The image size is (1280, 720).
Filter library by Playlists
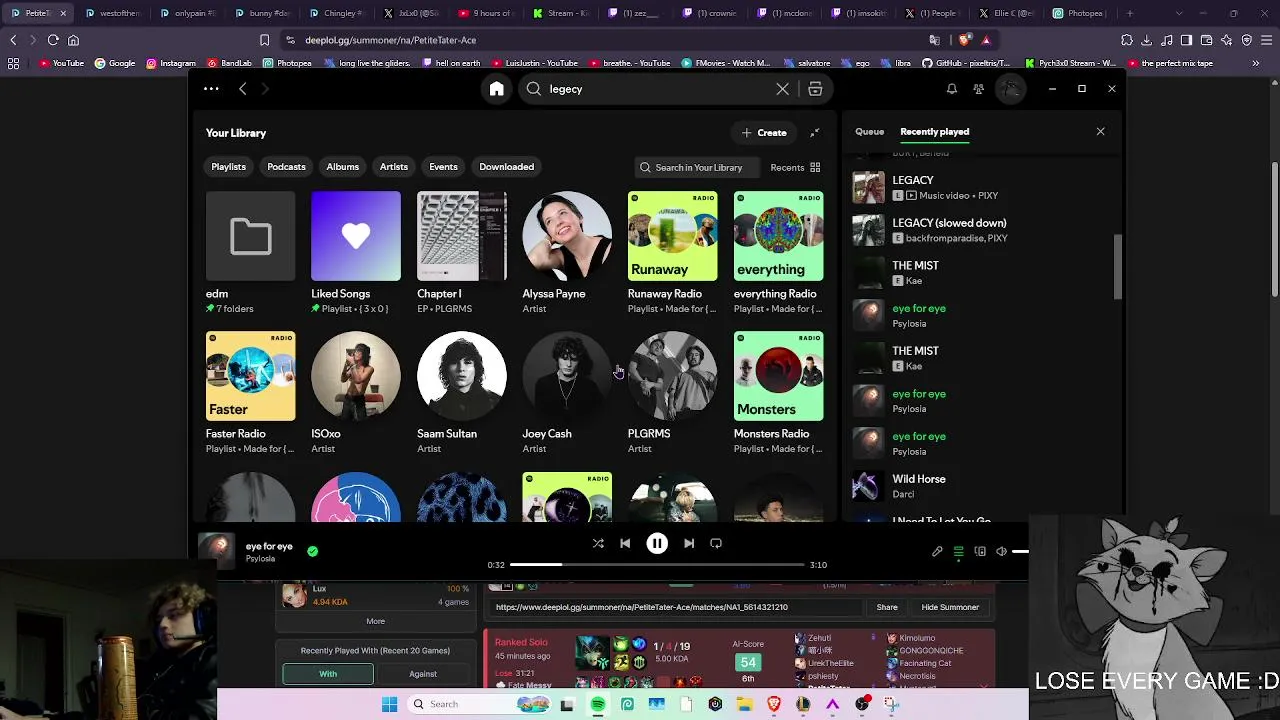pyautogui.click(x=228, y=167)
